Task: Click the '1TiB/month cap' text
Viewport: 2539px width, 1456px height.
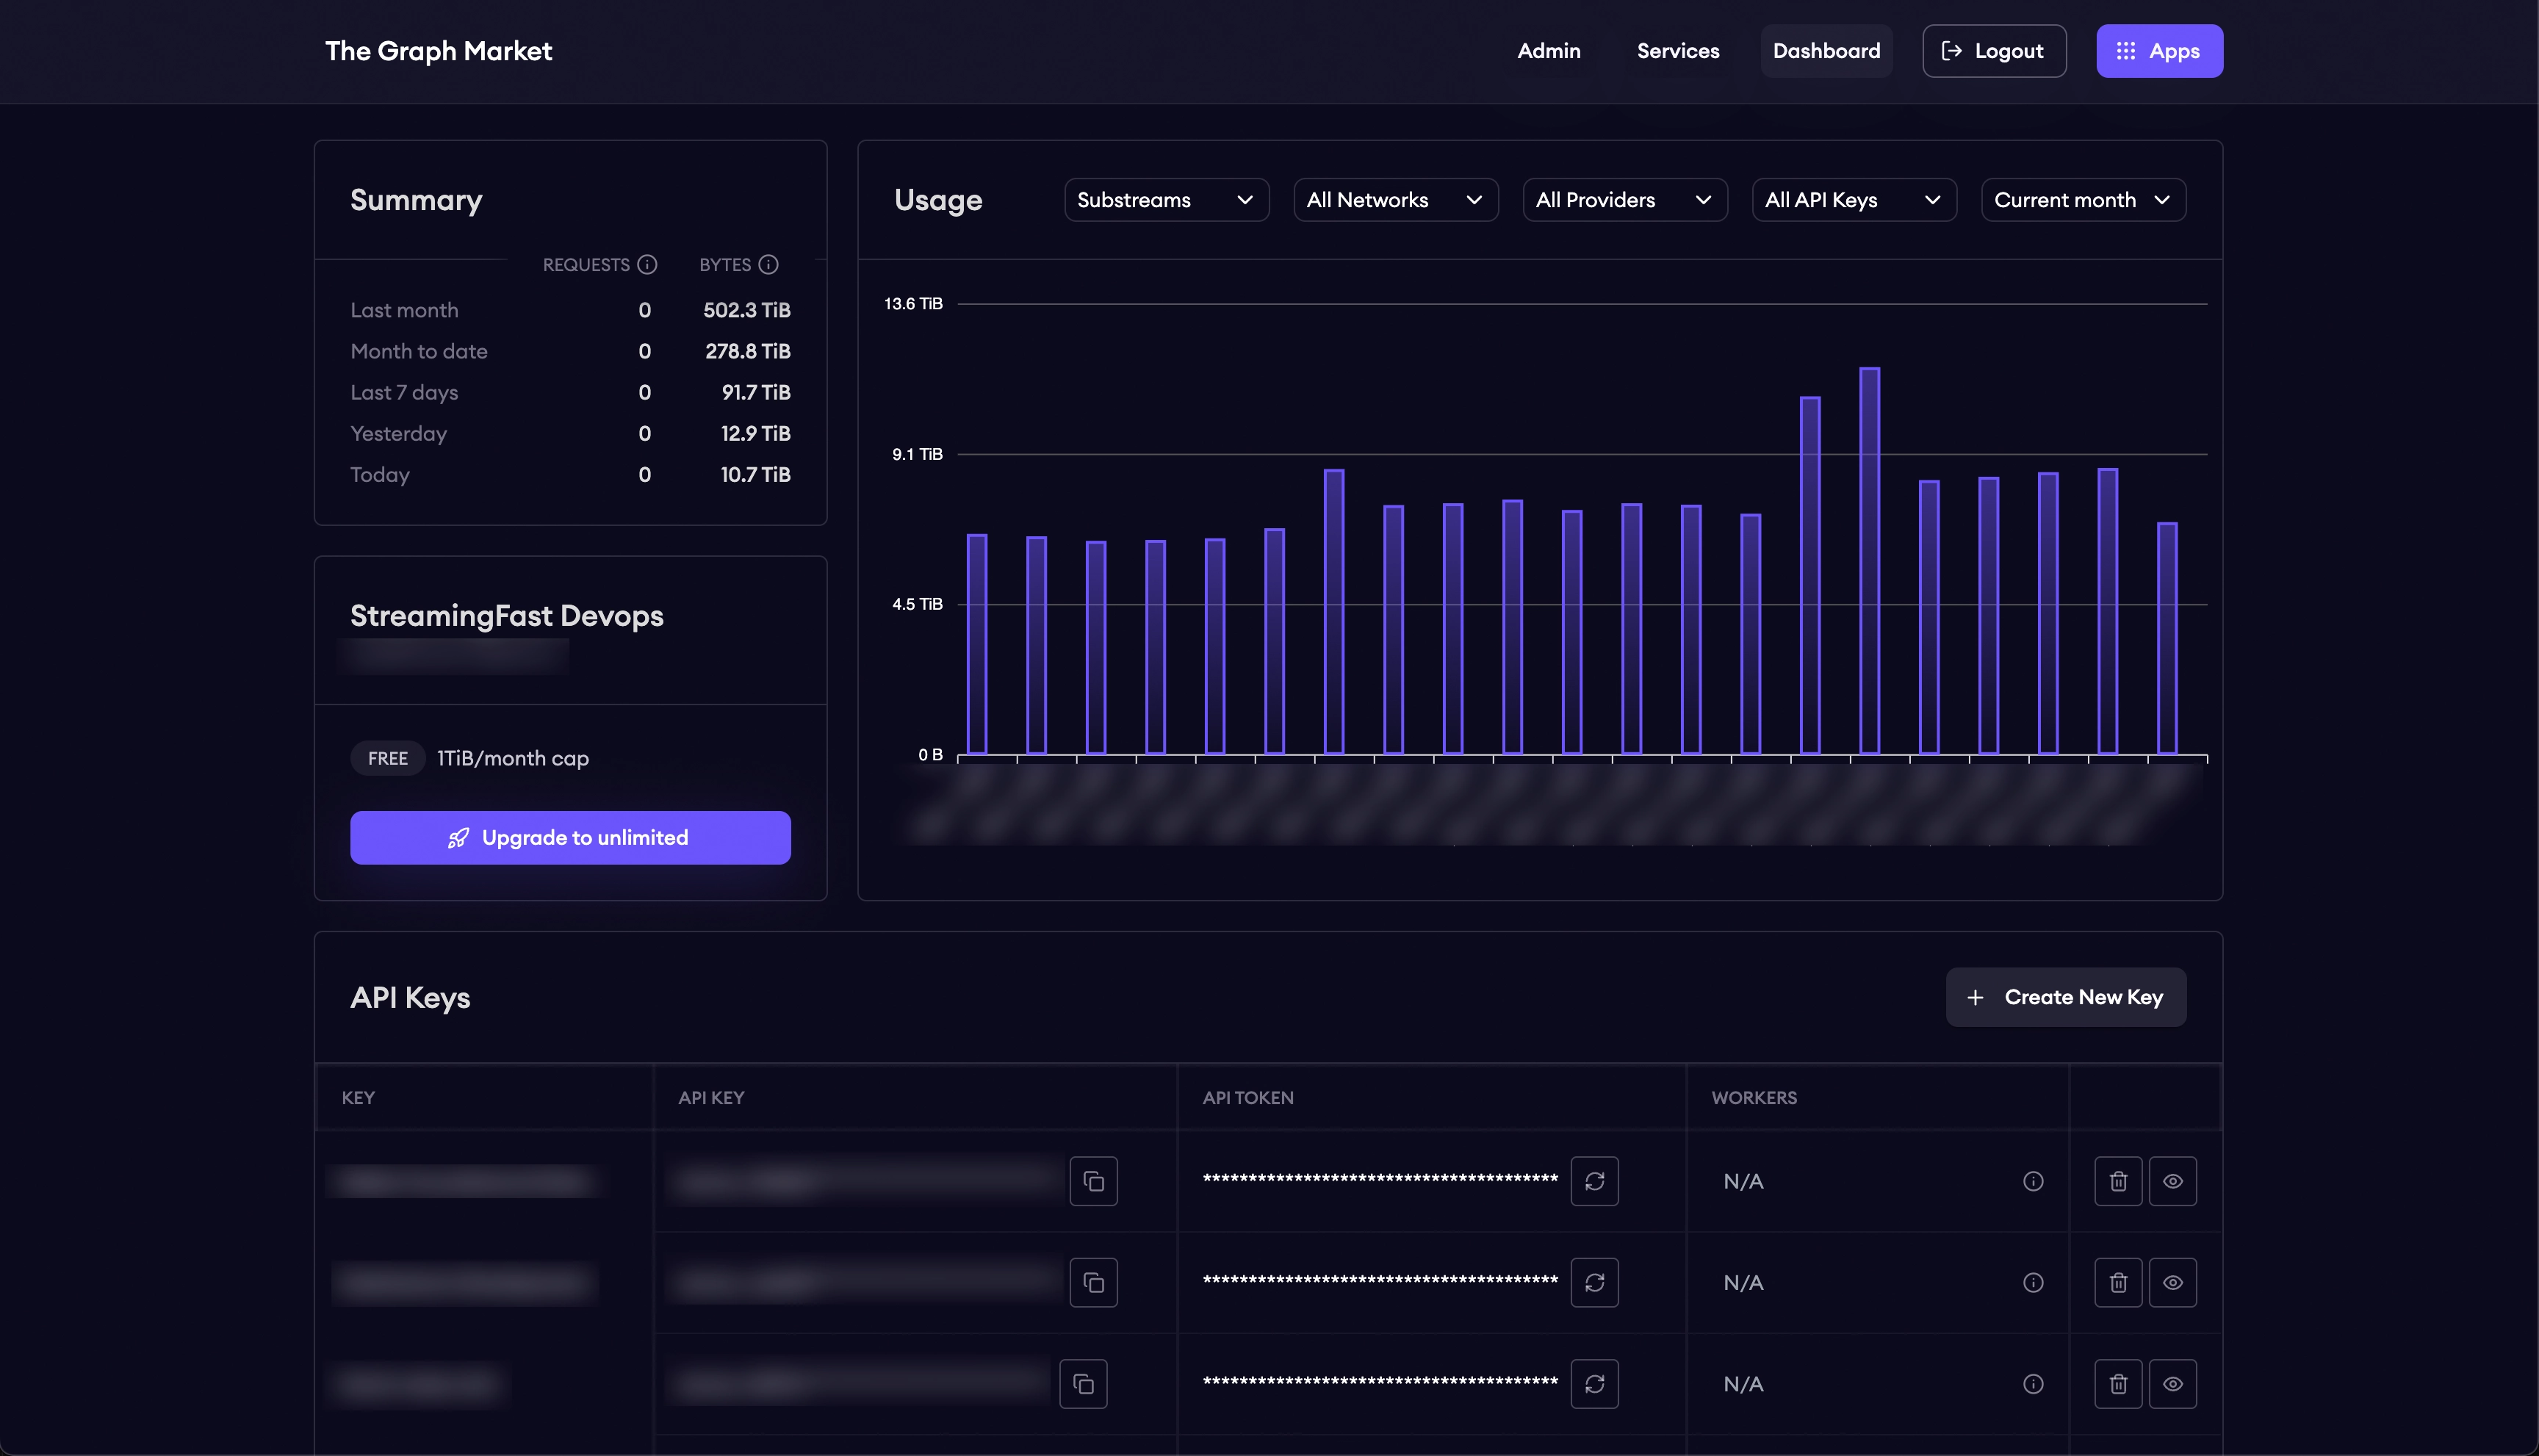Action: (513, 759)
